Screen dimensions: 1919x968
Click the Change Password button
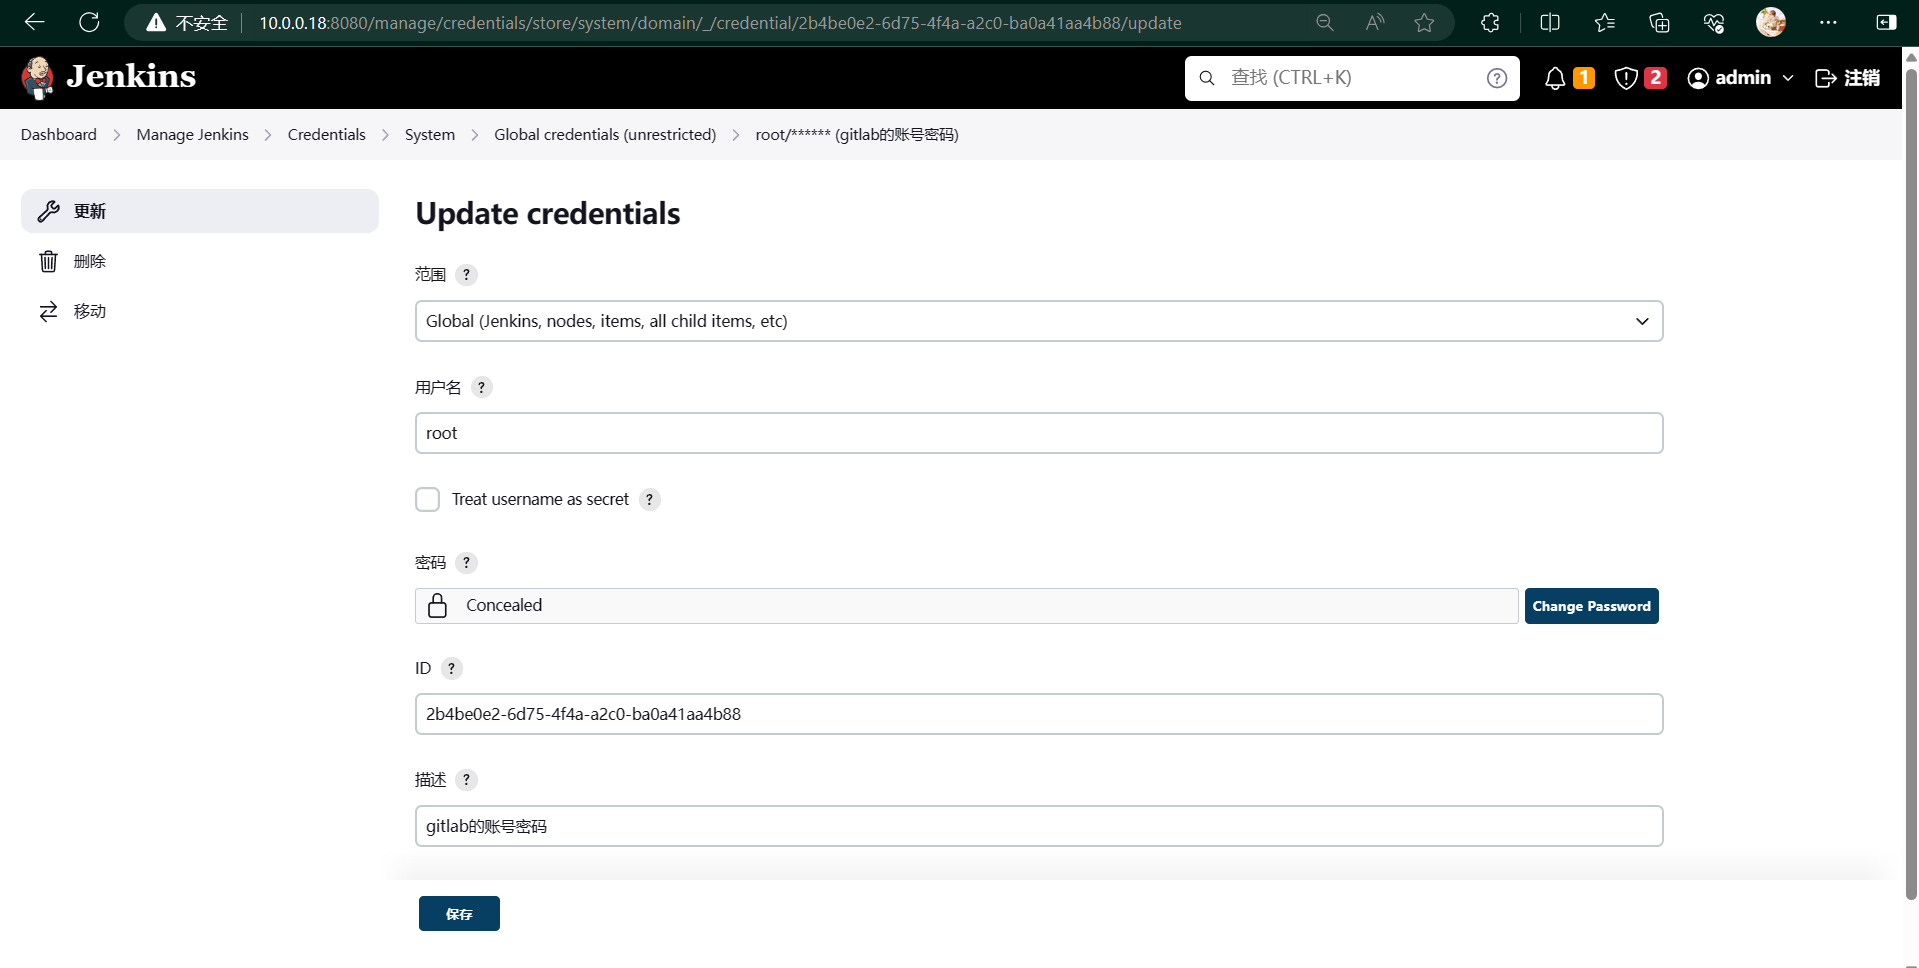click(1591, 606)
